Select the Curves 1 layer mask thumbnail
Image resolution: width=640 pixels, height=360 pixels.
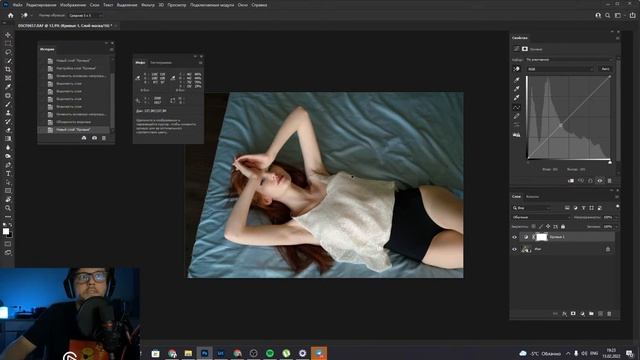[x=541, y=237]
